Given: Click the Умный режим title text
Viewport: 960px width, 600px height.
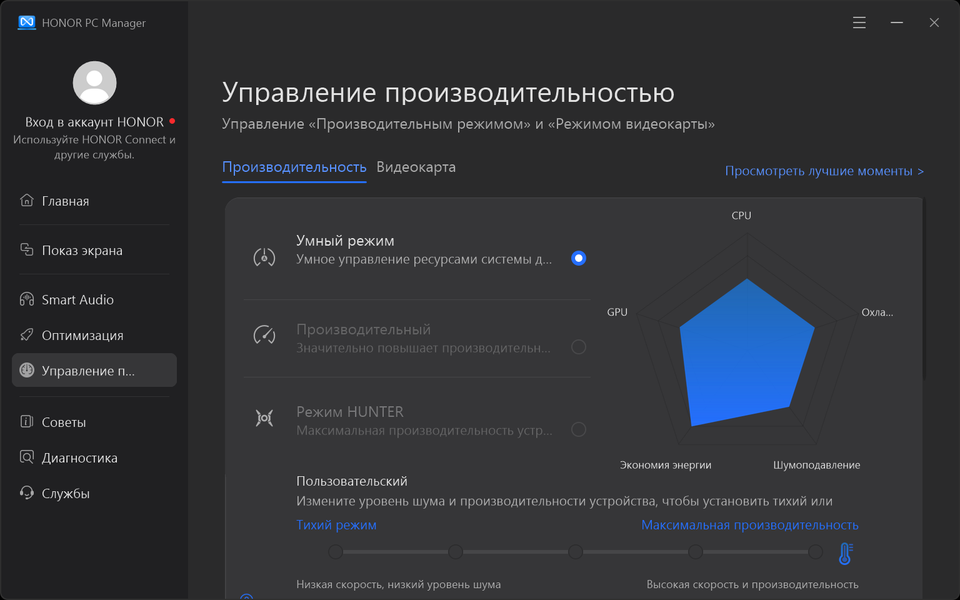Looking at the screenshot, I should (x=345, y=241).
